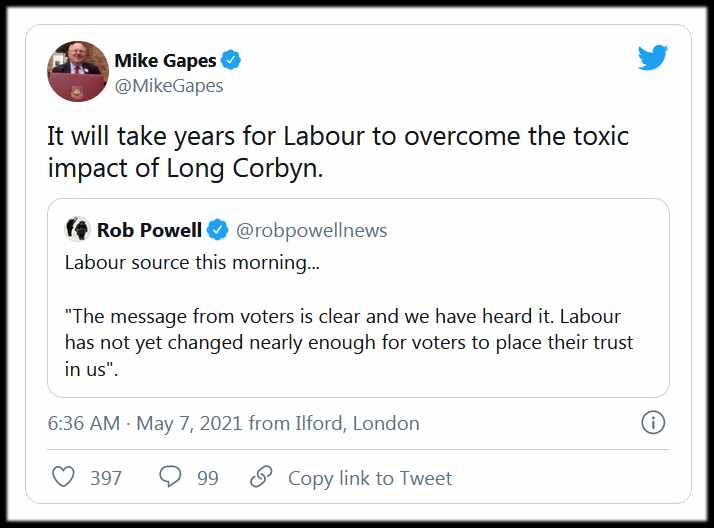Click Mike Gapes' blue verified badge

[231, 61]
